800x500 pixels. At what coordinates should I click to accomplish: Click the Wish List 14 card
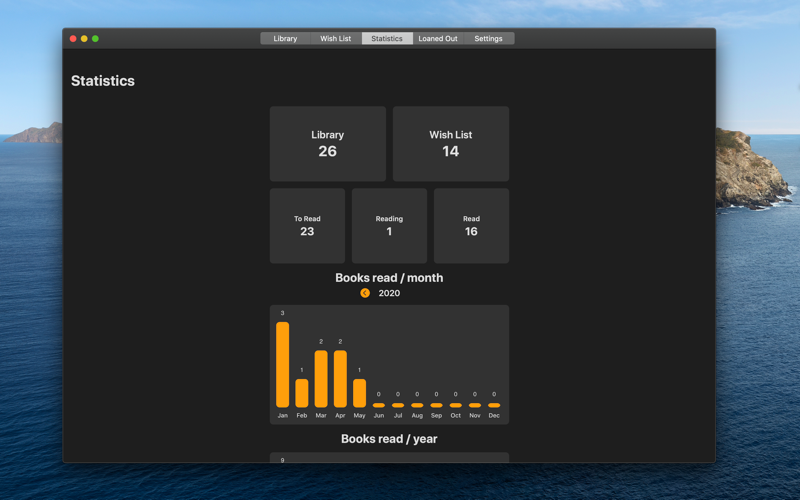(x=451, y=144)
